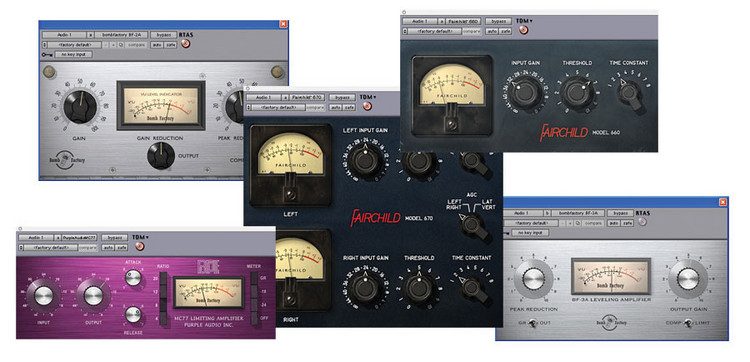The width and height of the screenshot is (750, 362).
Task: Click the OUTPUT knob on BF-2A
Action: [161, 155]
